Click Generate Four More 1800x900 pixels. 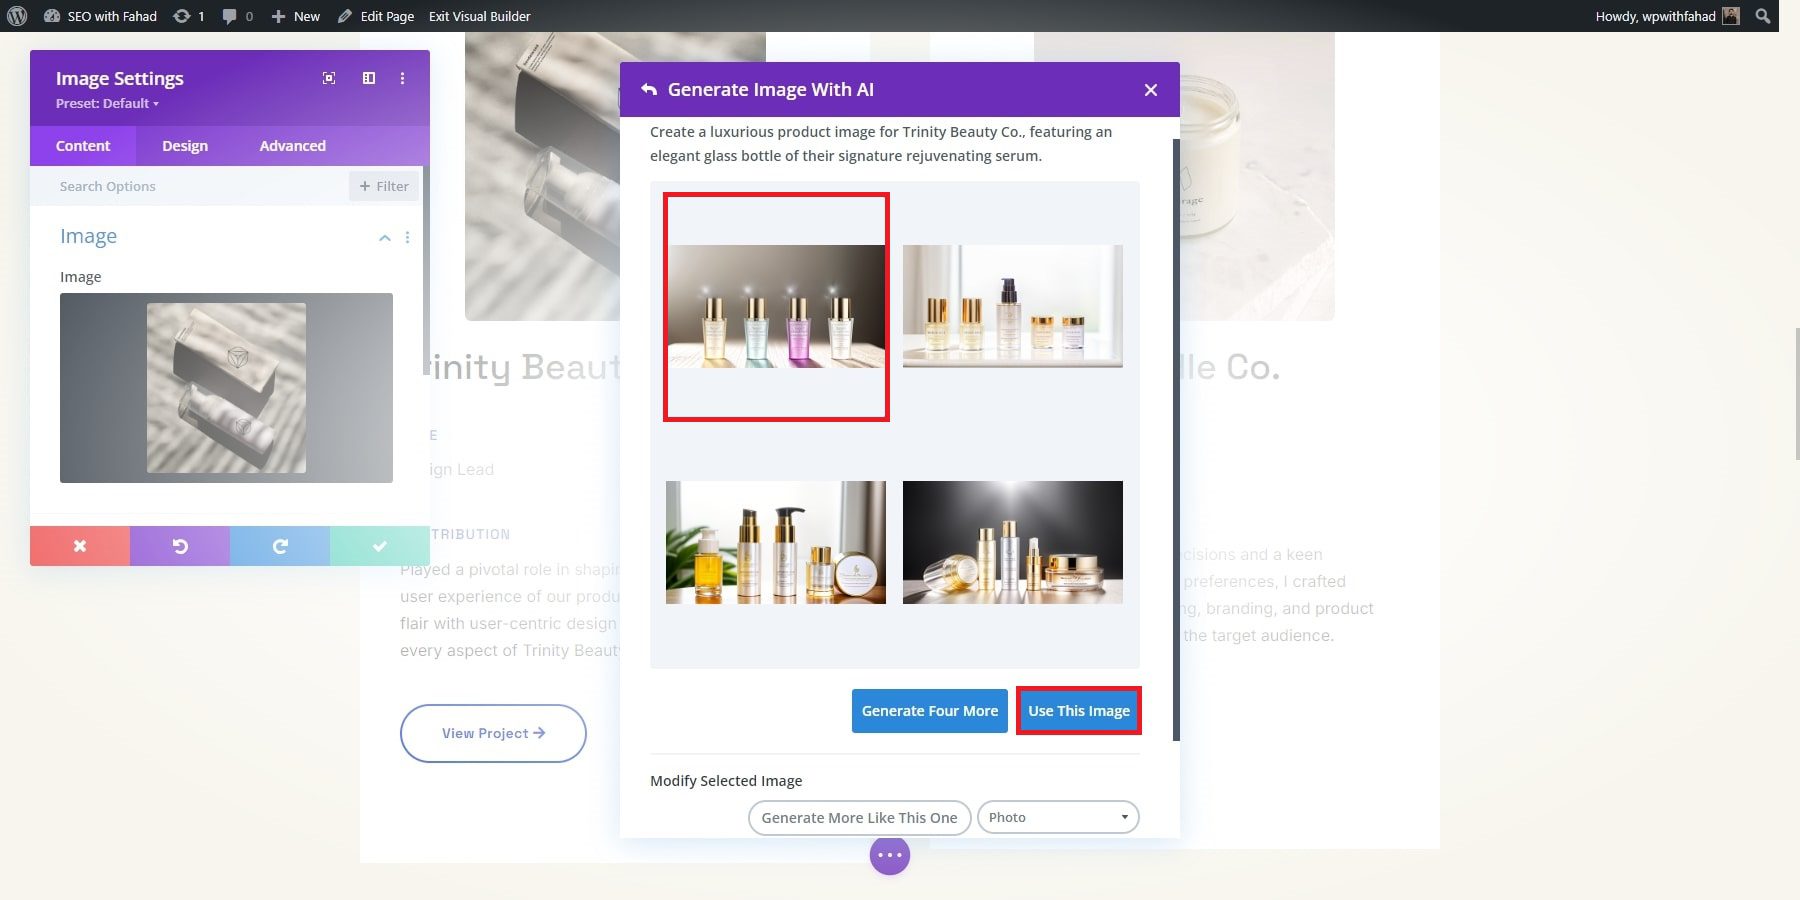(x=930, y=711)
